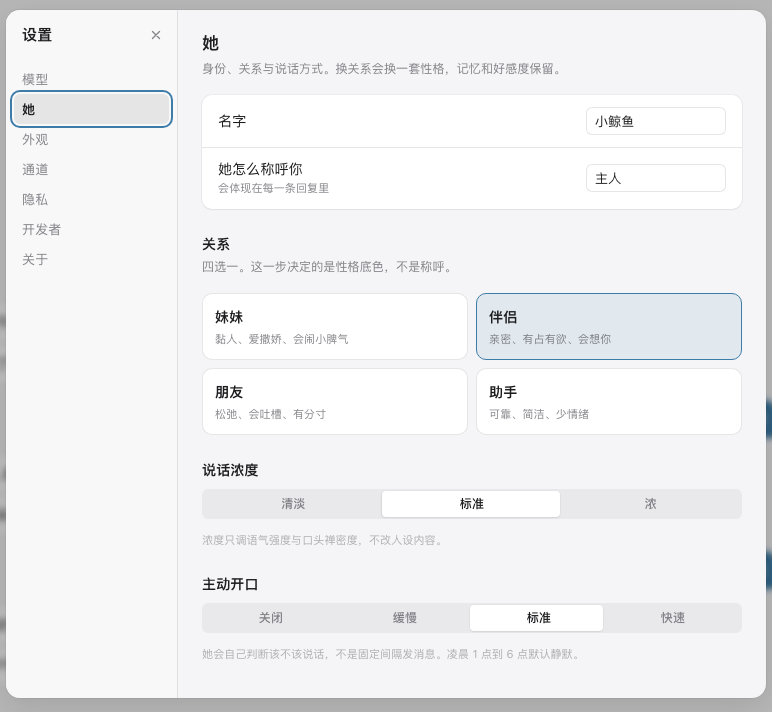Set 主动开口 to 关闭
The image size is (772, 712).
point(271,618)
